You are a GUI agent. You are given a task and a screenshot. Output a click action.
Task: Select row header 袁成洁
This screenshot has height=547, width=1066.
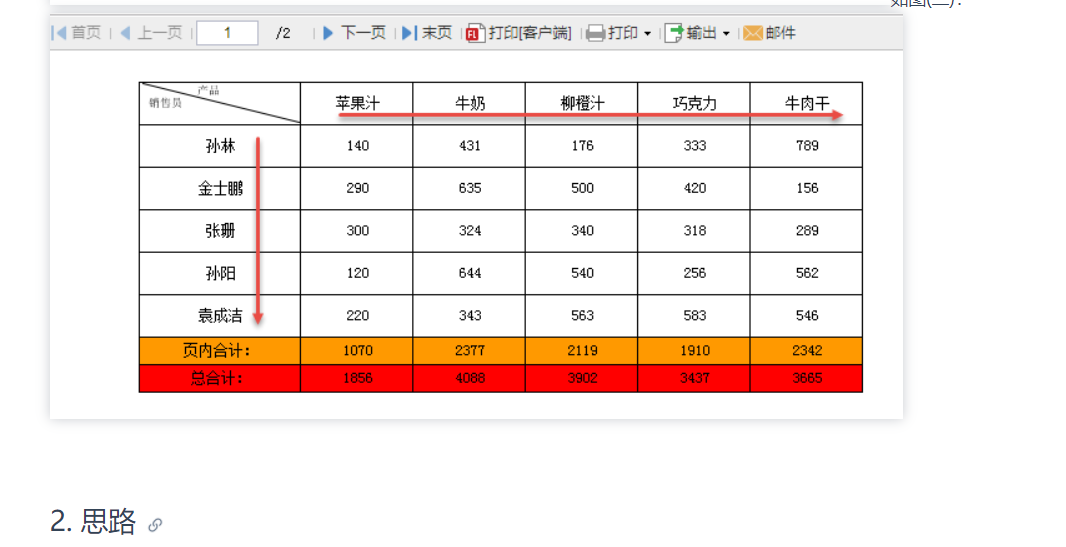[x=220, y=316]
